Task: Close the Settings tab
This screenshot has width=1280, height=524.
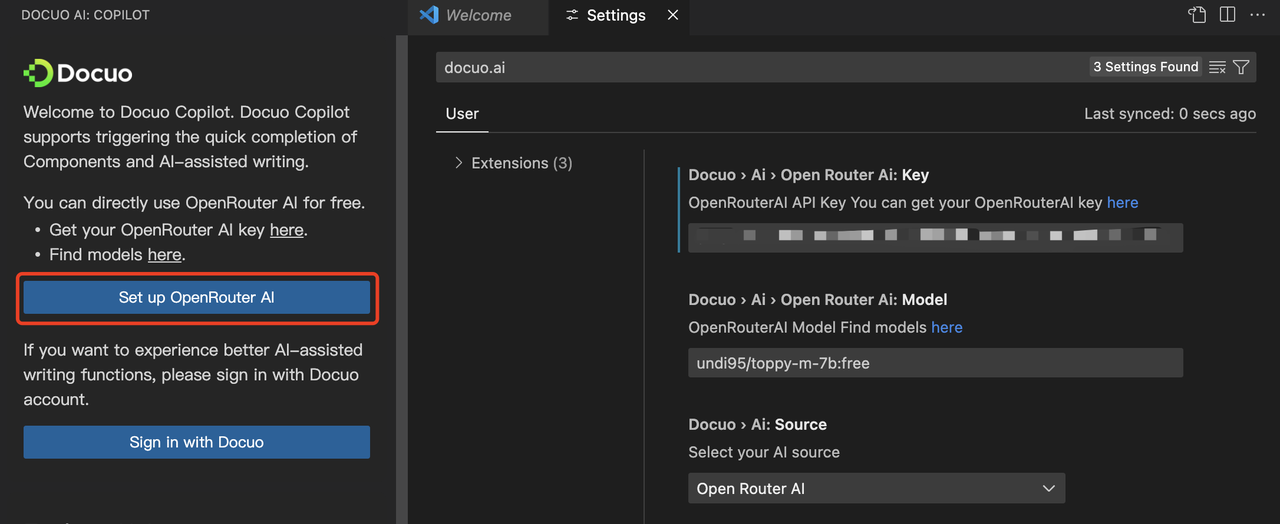Action: [673, 15]
